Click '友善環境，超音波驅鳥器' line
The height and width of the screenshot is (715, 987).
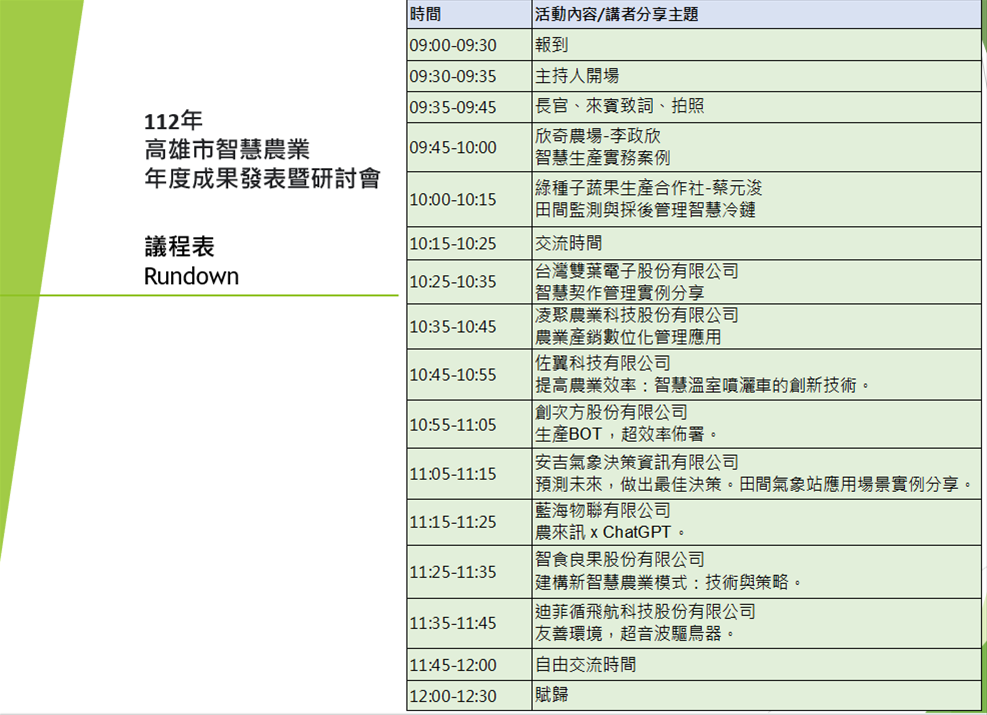[x=634, y=634]
